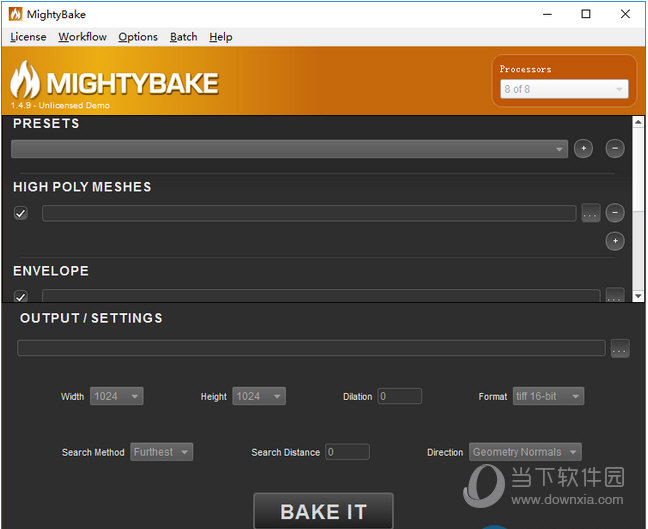This screenshot has width=648, height=529.
Task: Close the MightyBake window
Action: click(625, 14)
